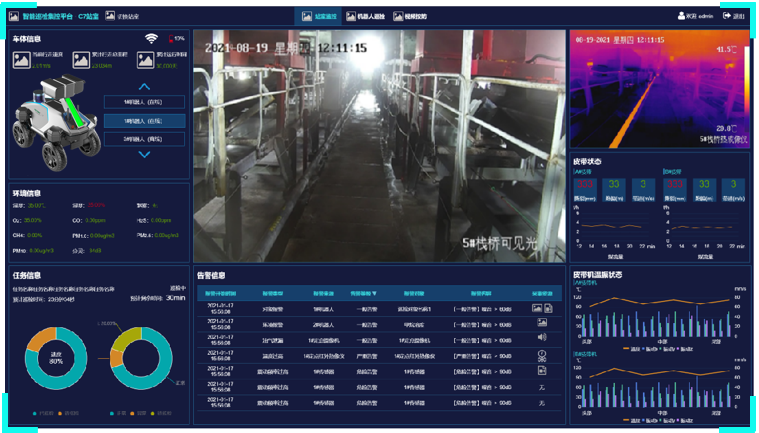
Task: Click the olive segment of status donut
Action: point(127,337)
